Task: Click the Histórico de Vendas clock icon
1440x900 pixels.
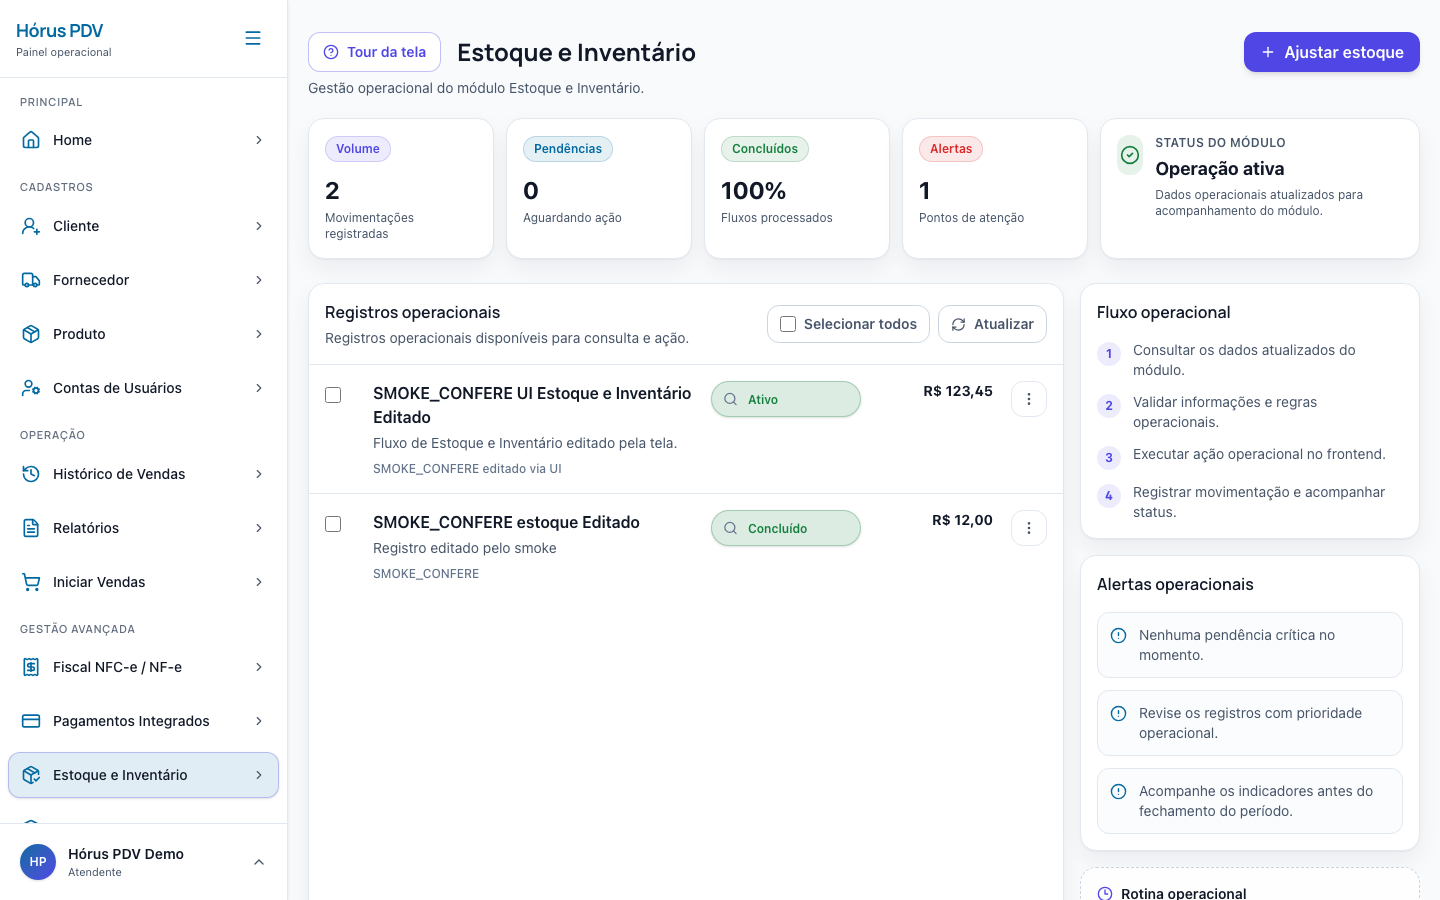Action: point(31,474)
